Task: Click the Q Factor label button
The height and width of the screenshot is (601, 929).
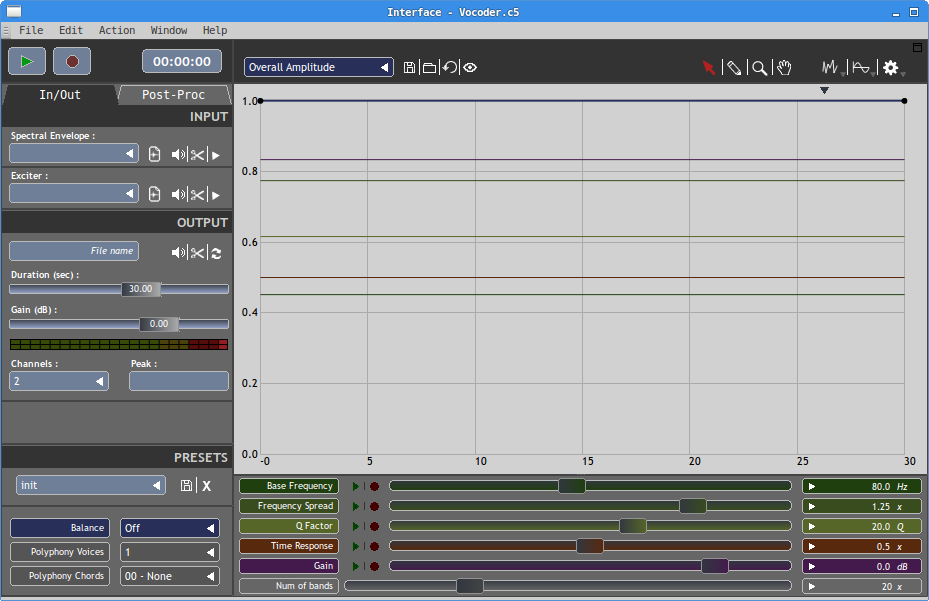Action: [x=289, y=526]
